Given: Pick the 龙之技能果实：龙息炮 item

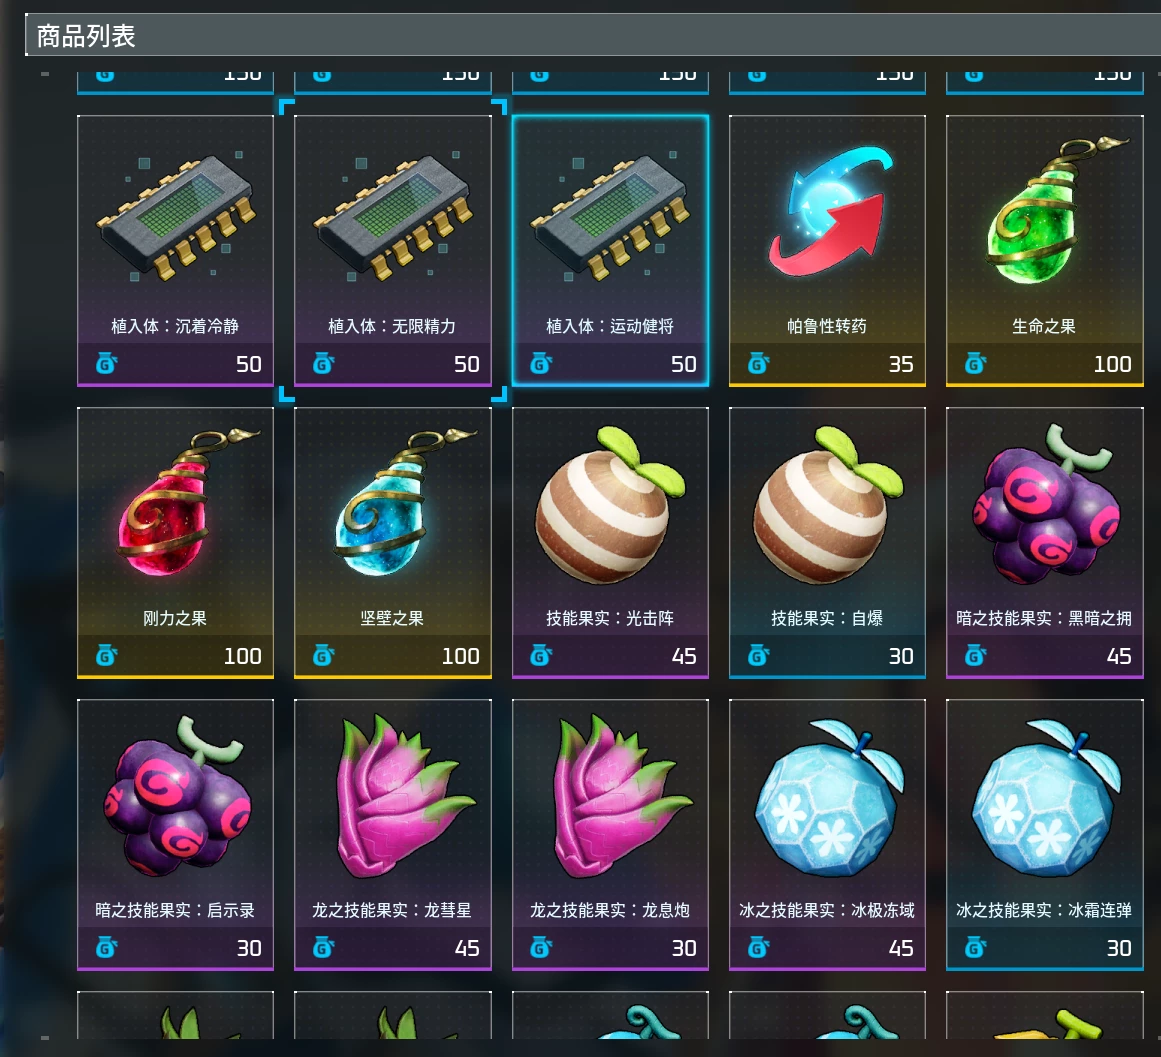Looking at the screenshot, I should [610, 834].
